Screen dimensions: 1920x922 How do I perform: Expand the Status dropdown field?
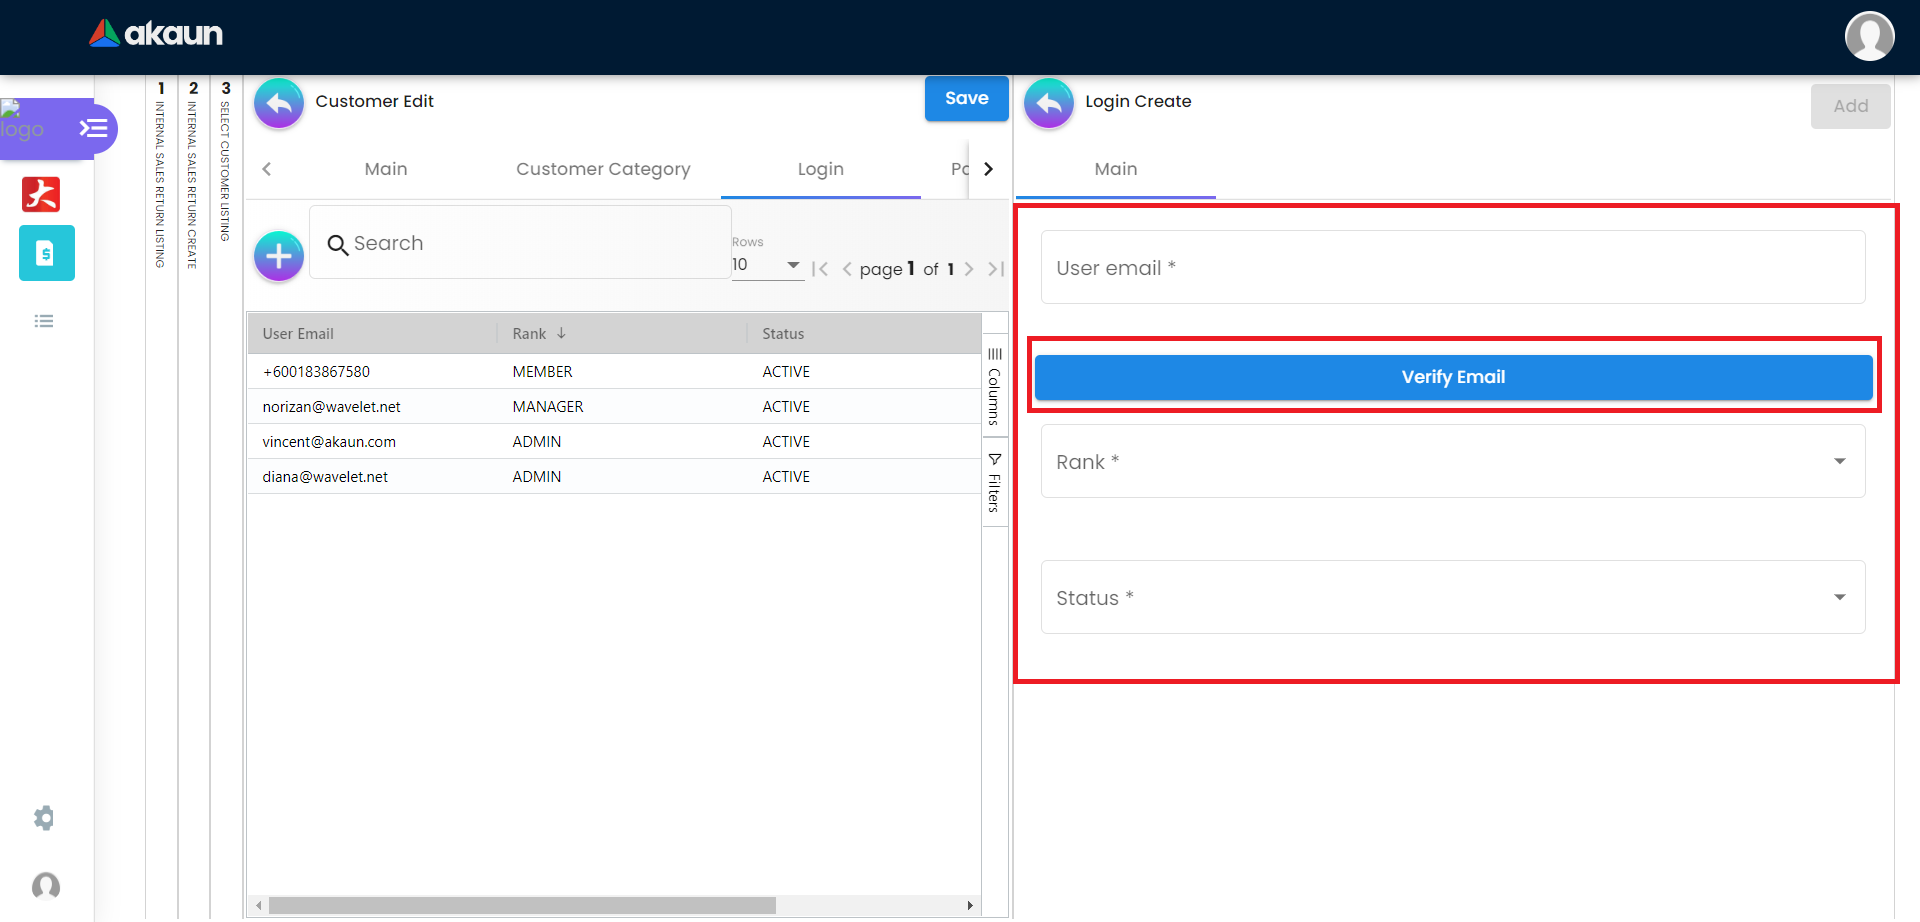(1452, 598)
